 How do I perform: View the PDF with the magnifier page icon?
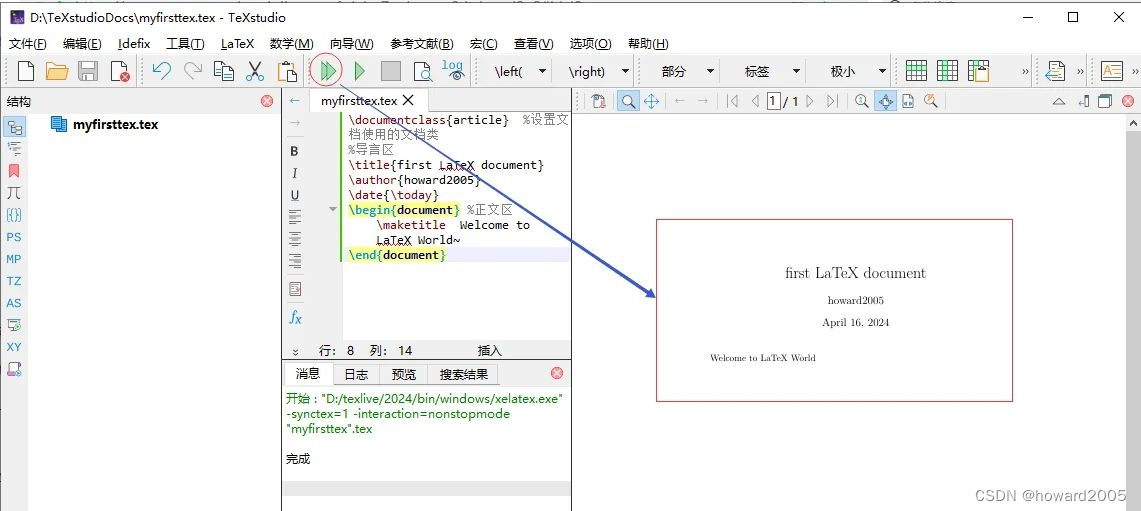point(422,71)
